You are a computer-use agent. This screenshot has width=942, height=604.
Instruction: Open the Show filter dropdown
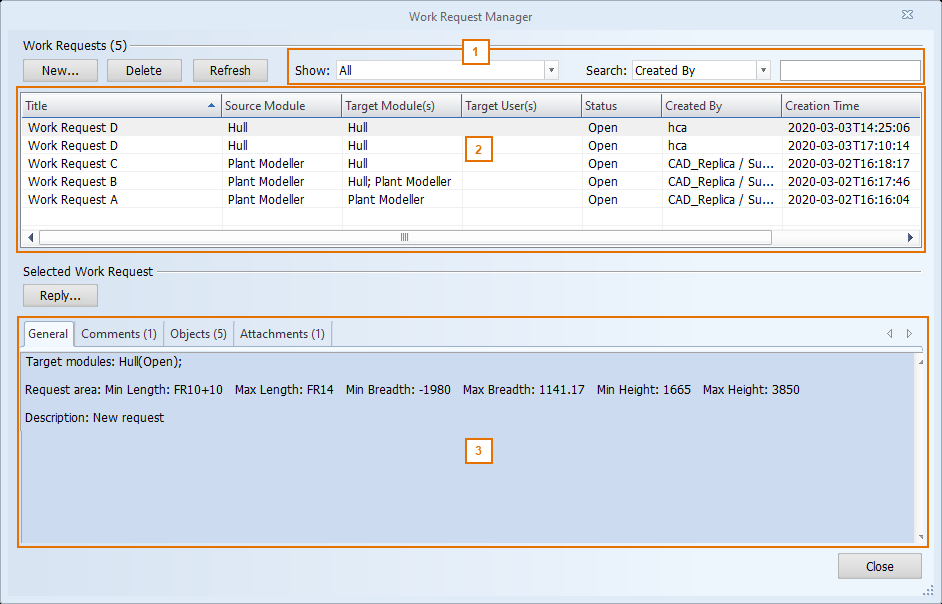[551, 71]
